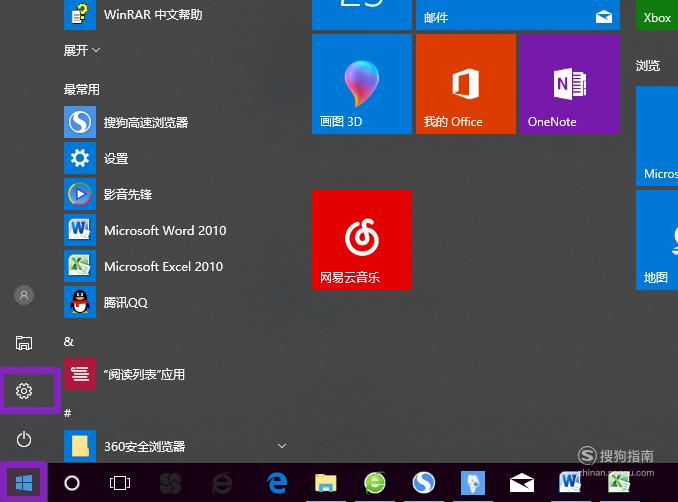
Task: Open the faded Internet Explorer taskbar icon
Action: pos(222,483)
